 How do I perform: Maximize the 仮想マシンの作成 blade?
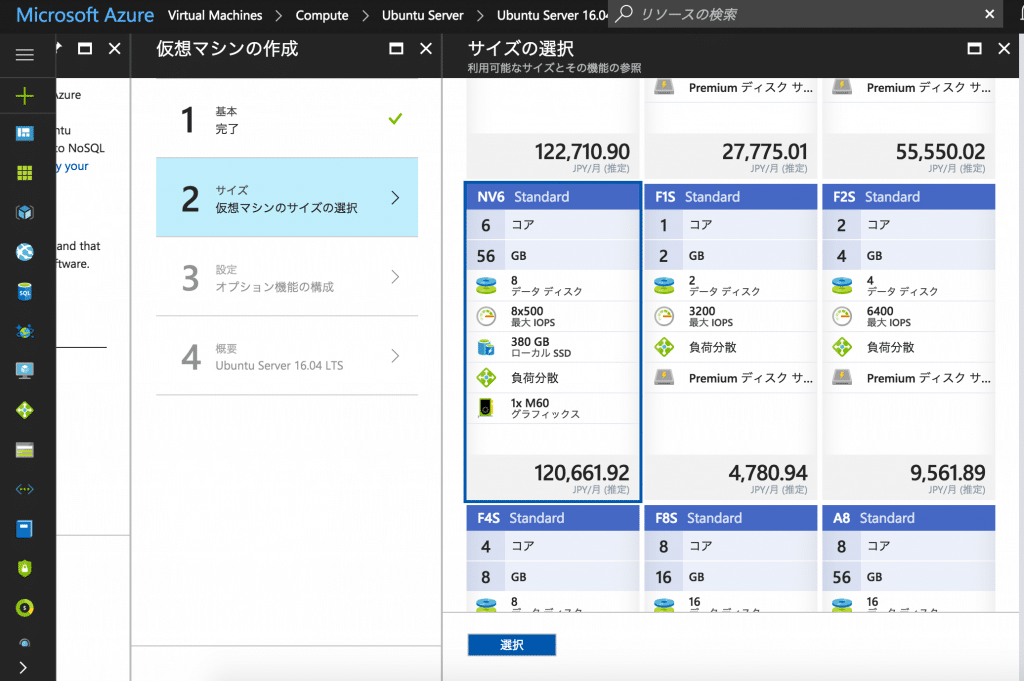(396, 48)
